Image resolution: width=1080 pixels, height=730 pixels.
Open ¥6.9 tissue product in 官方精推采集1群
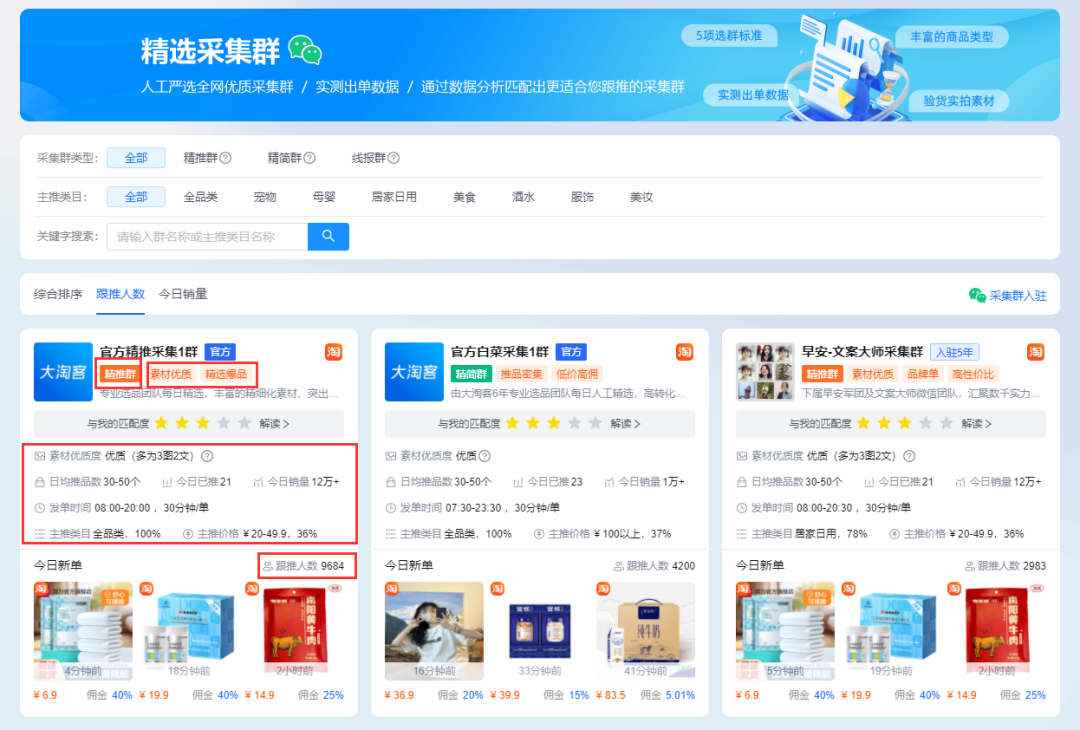pyautogui.click(x=83, y=630)
